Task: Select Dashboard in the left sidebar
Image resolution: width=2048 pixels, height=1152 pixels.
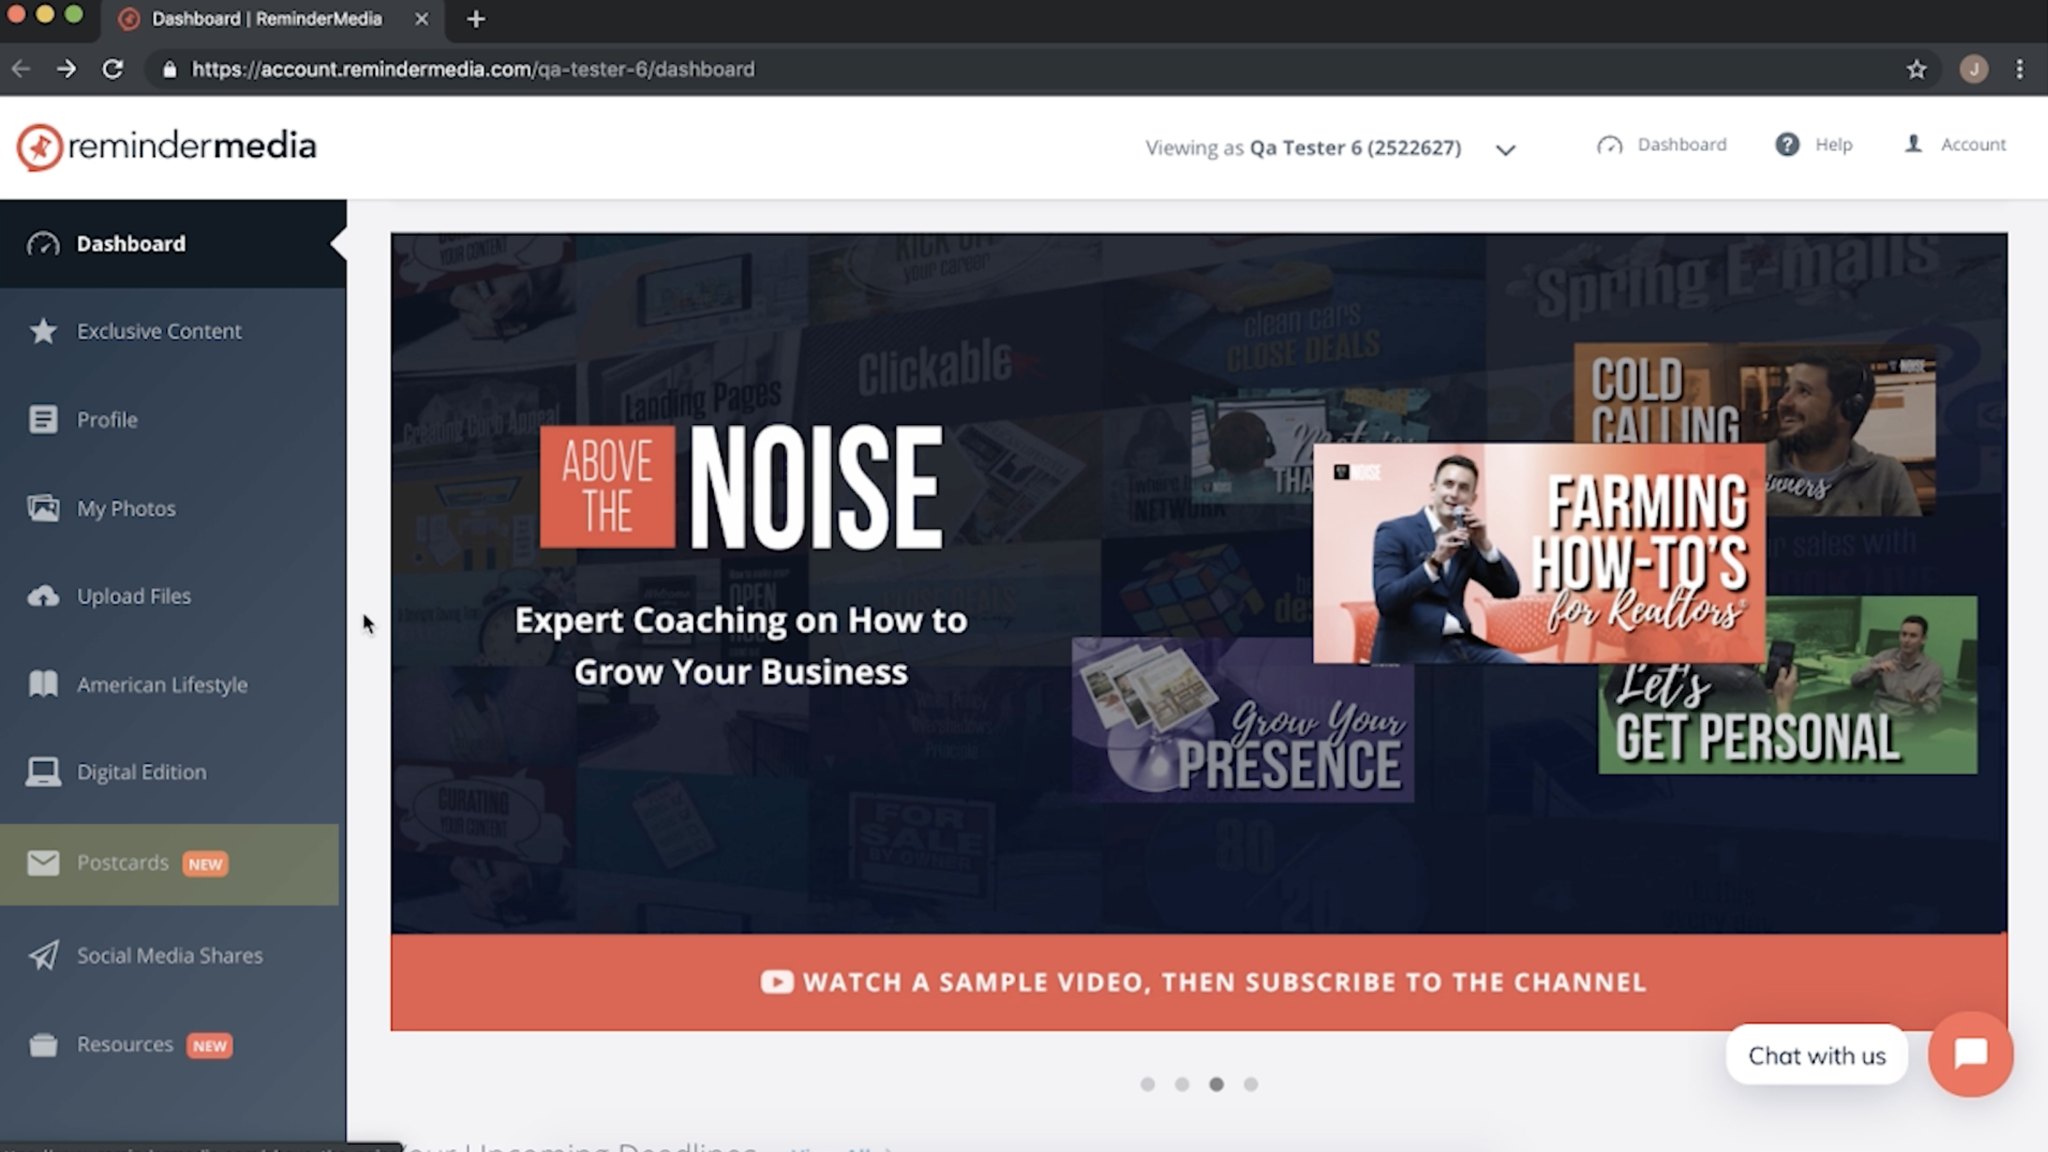Action: point(131,244)
